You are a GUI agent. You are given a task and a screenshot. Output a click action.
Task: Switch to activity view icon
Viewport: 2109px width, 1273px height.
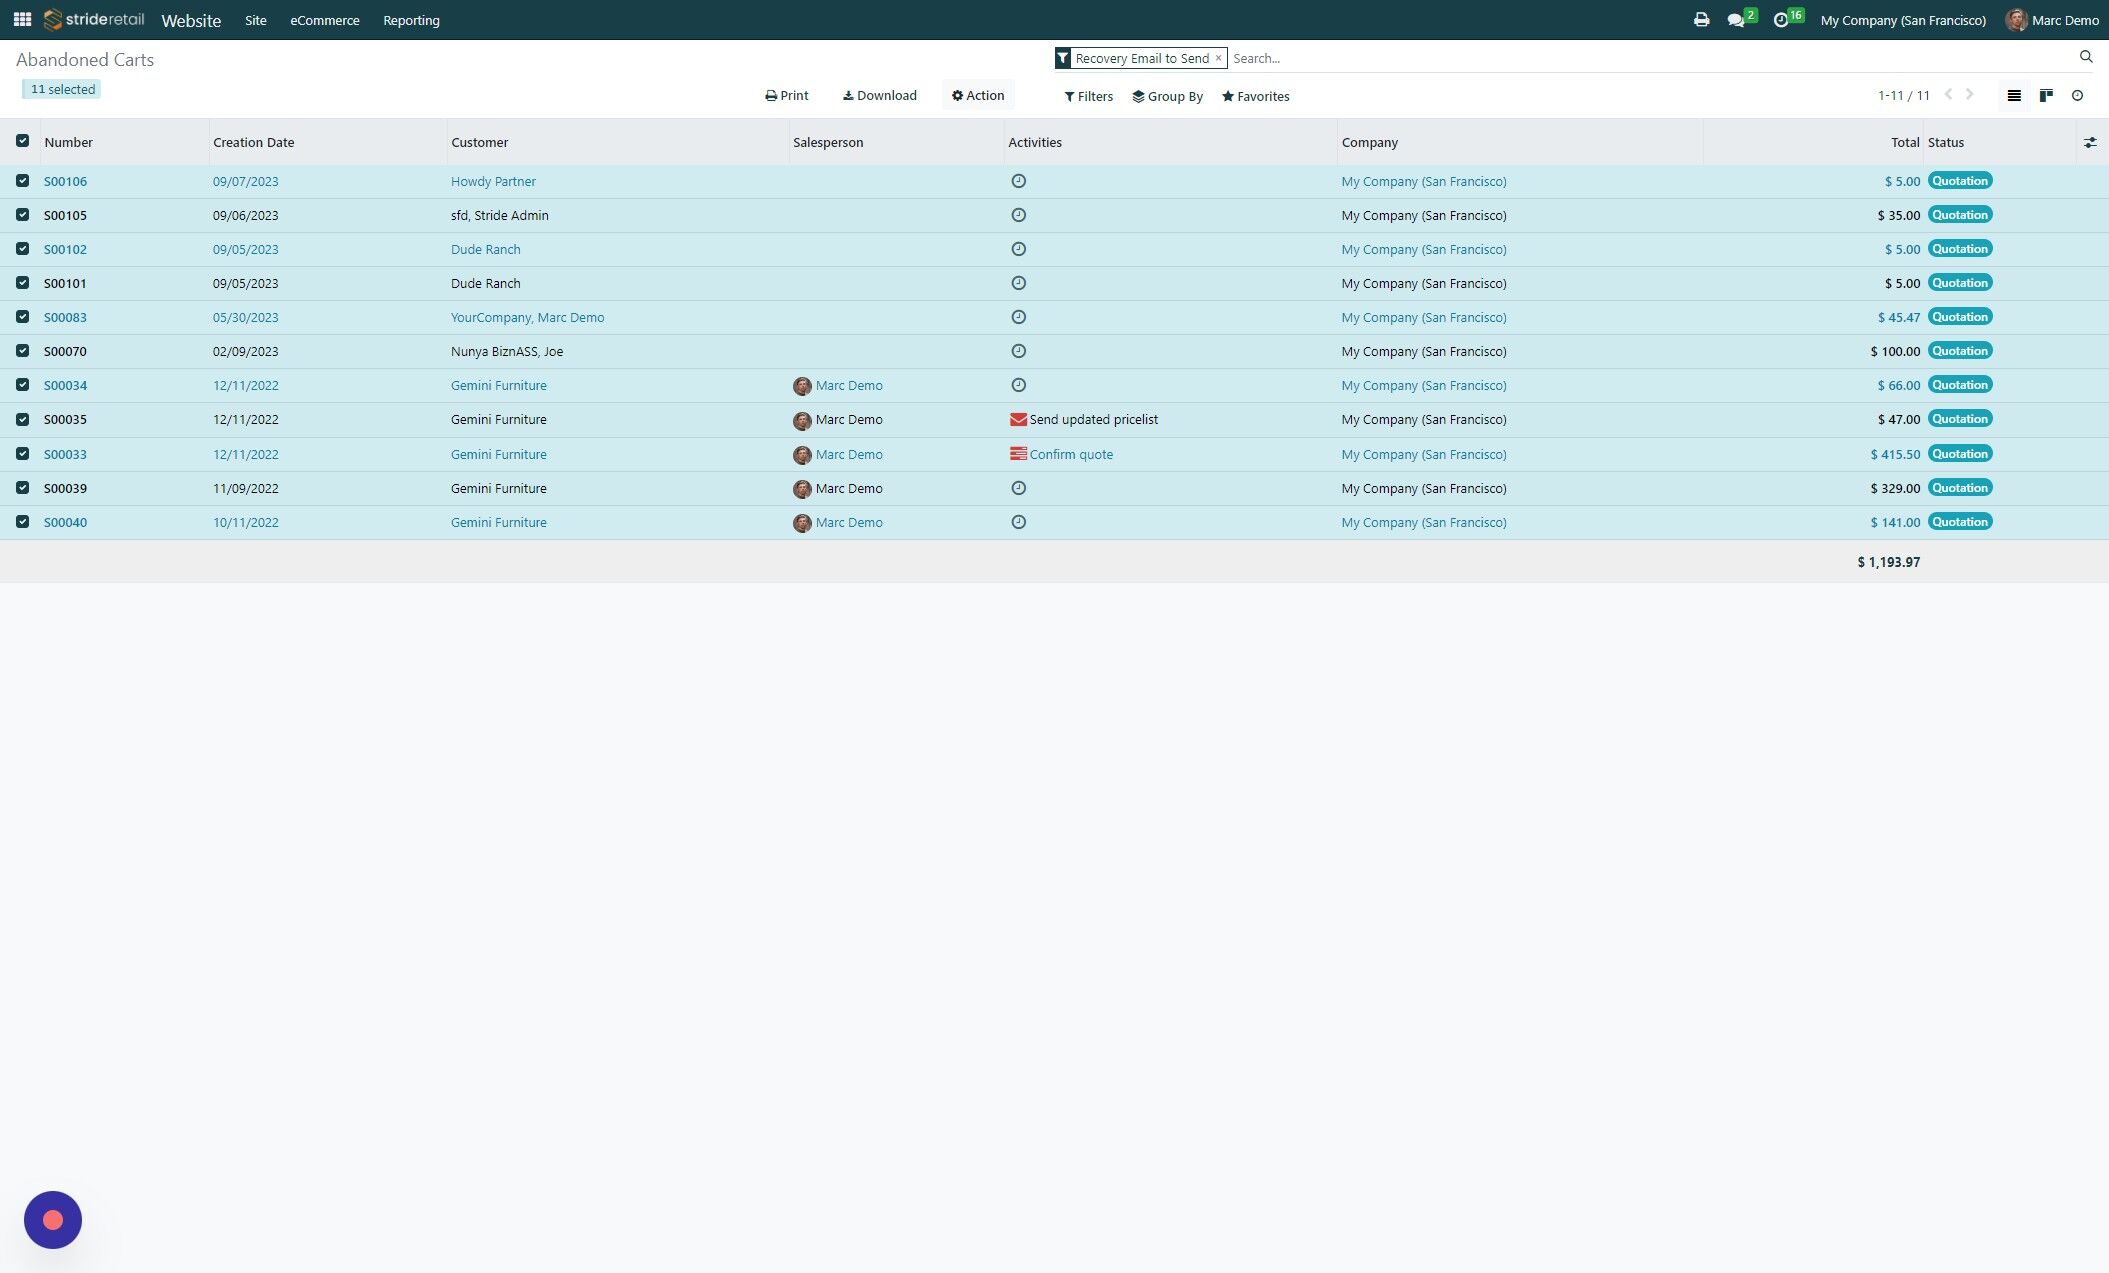pos(2077,96)
